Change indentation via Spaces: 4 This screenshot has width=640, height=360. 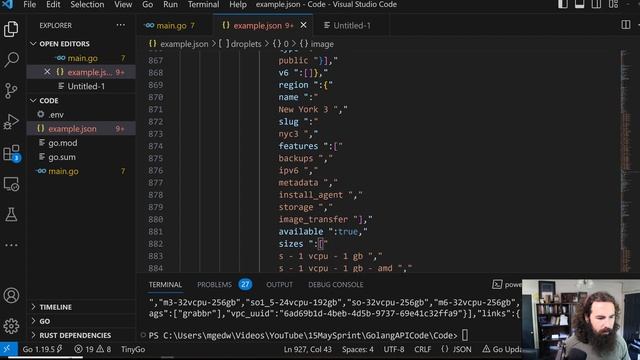pyautogui.click(x=358, y=349)
